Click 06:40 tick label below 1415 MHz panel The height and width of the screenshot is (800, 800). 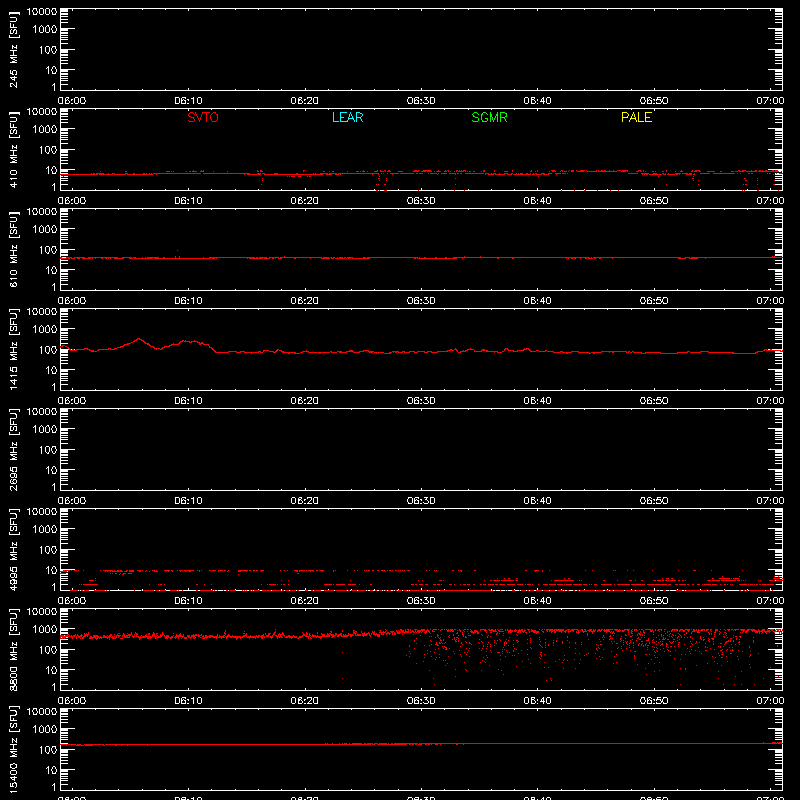537,401
